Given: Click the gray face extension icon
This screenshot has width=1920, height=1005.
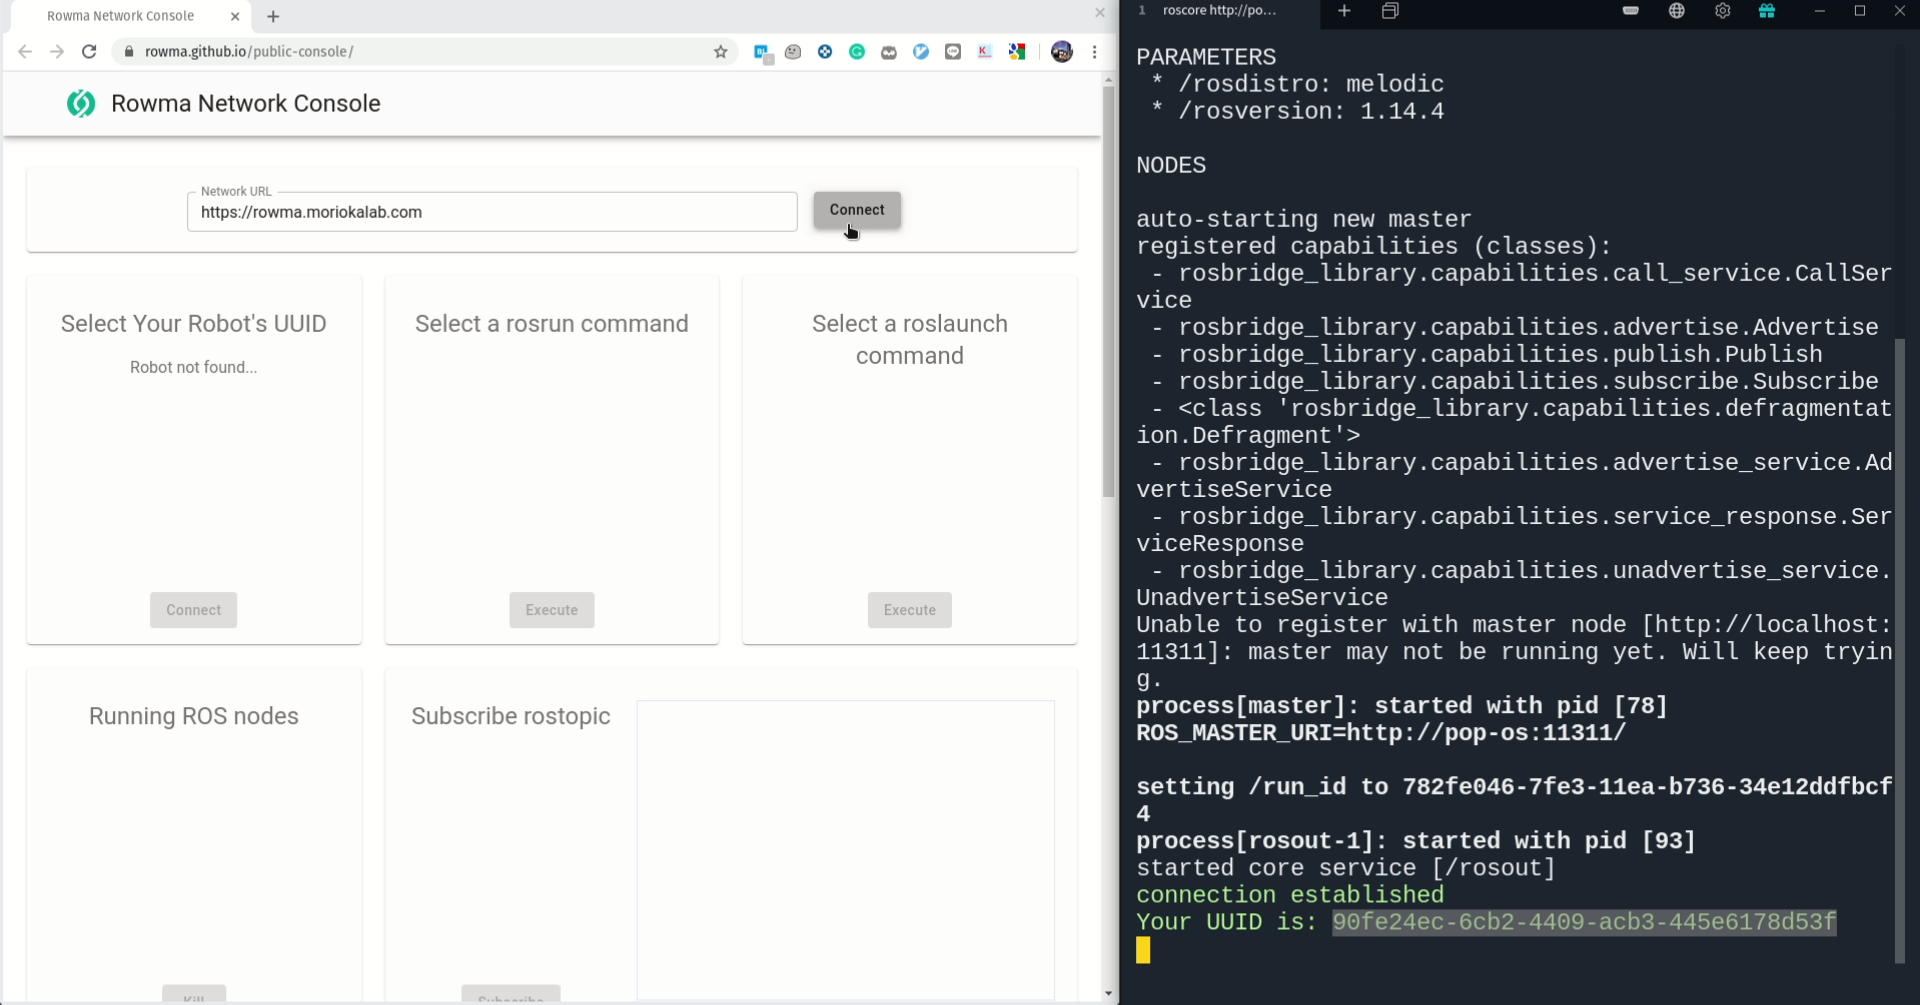Looking at the screenshot, I should point(793,52).
